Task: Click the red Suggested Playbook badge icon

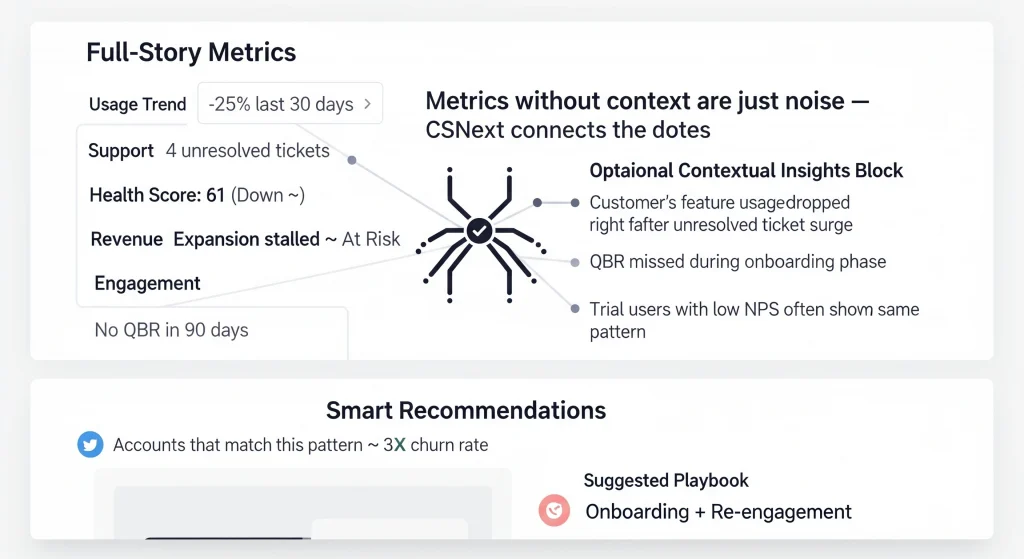Action: [553, 511]
